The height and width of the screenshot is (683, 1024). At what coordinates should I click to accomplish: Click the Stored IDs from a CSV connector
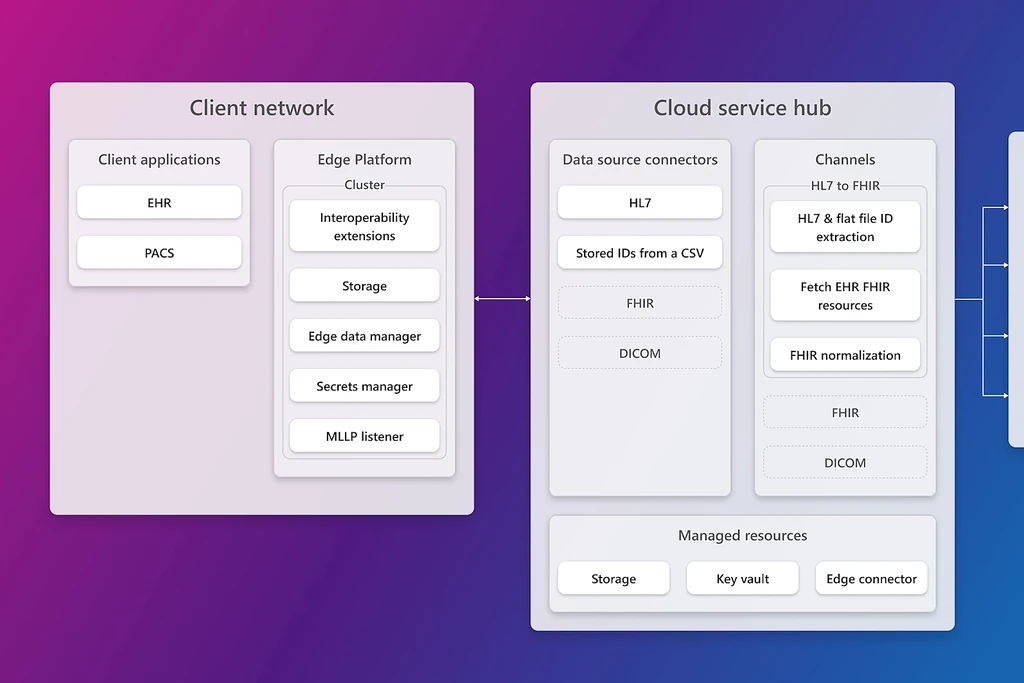coord(640,253)
